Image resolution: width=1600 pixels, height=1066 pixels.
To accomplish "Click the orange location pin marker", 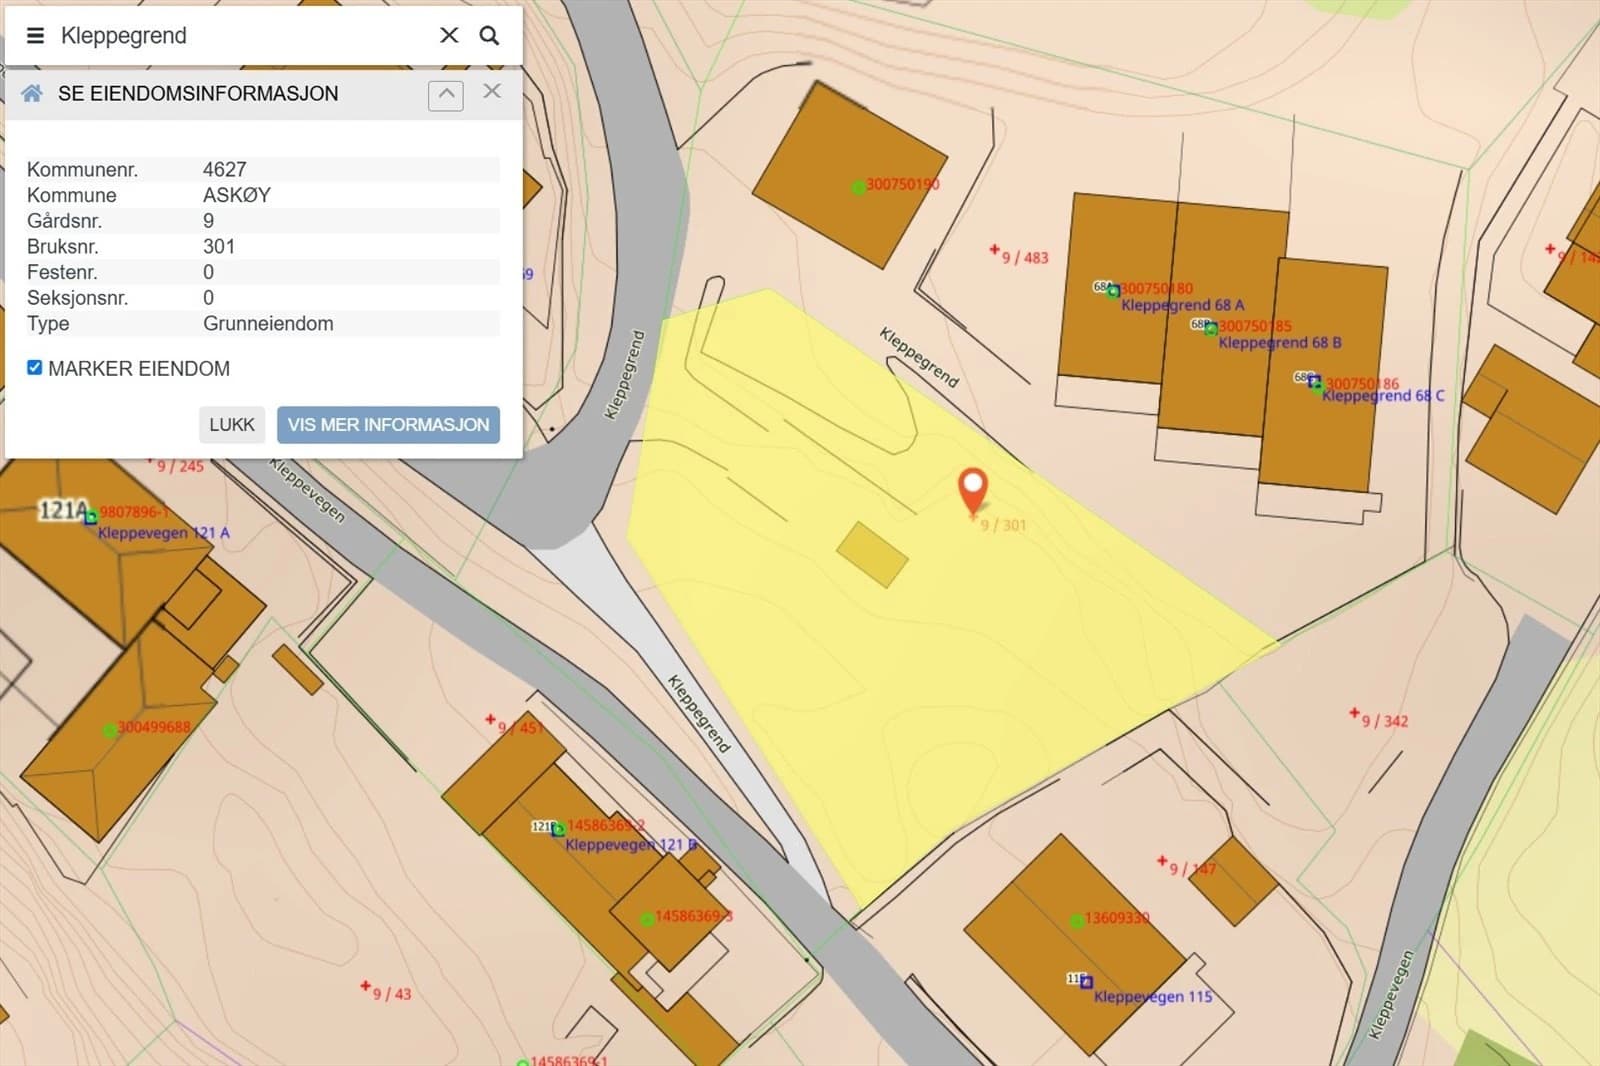I will (972, 488).
